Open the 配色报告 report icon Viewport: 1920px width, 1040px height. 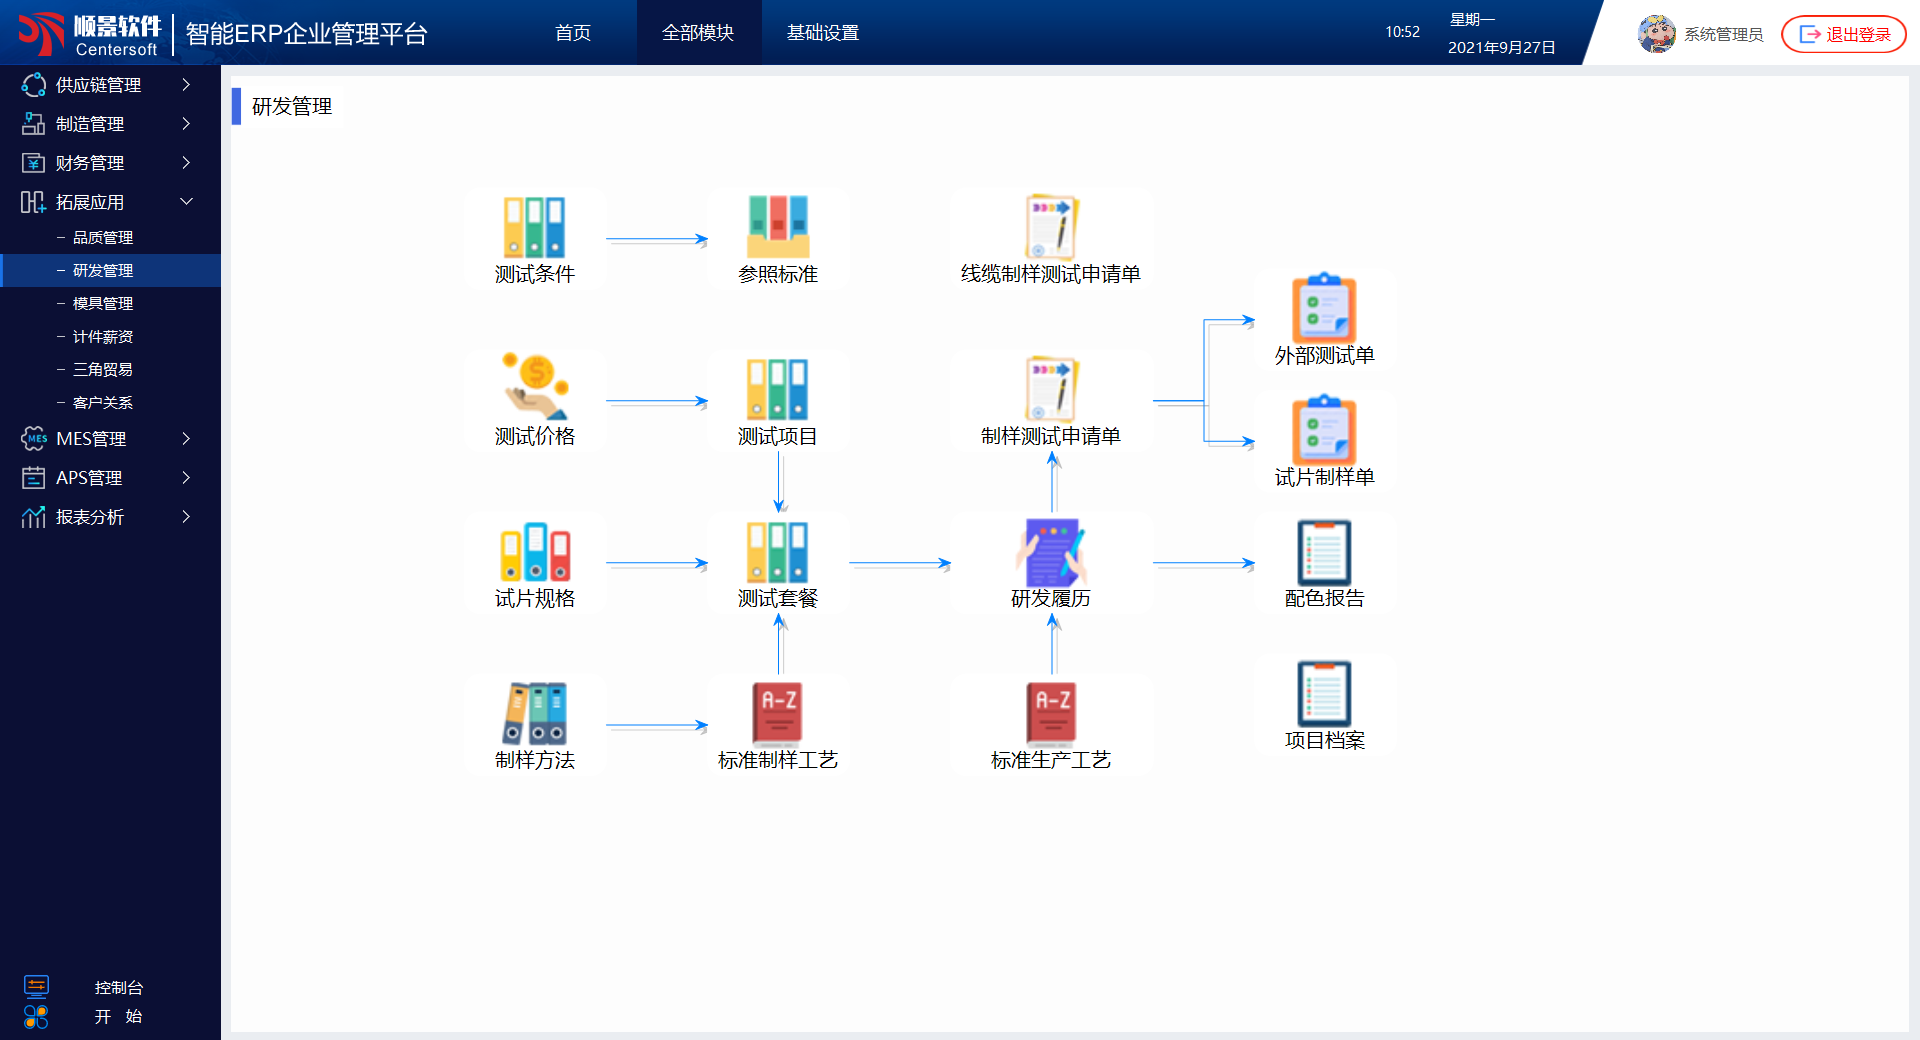[x=1323, y=552]
